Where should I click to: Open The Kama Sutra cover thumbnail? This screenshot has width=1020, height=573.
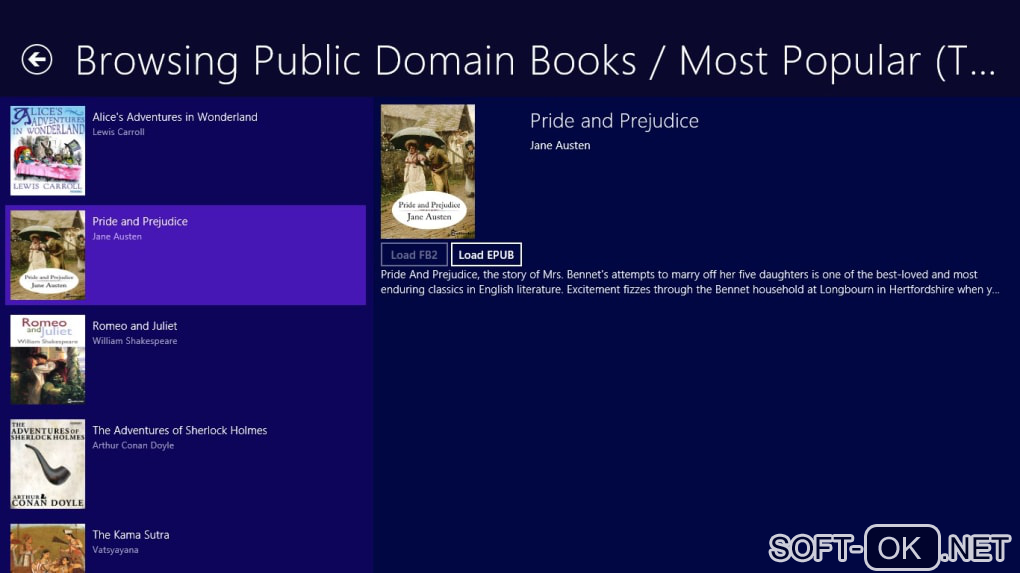point(47,548)
